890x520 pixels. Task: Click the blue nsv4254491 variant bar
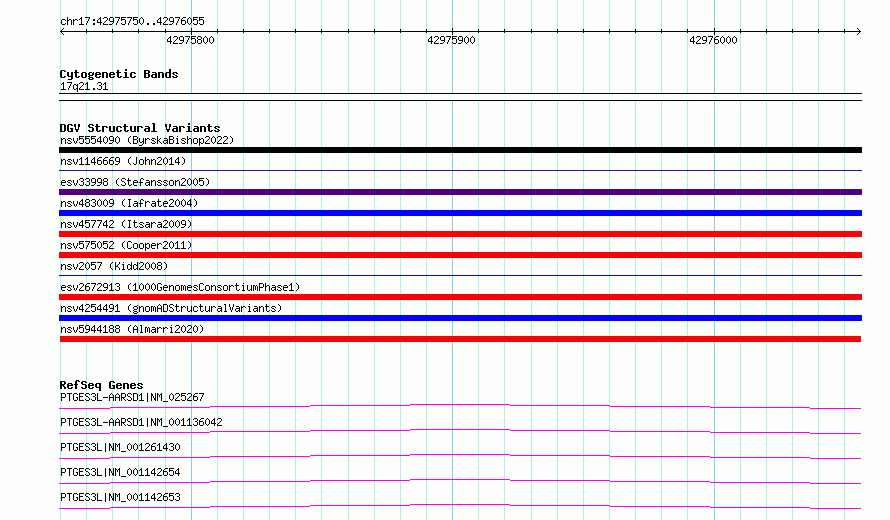[460, 318]
